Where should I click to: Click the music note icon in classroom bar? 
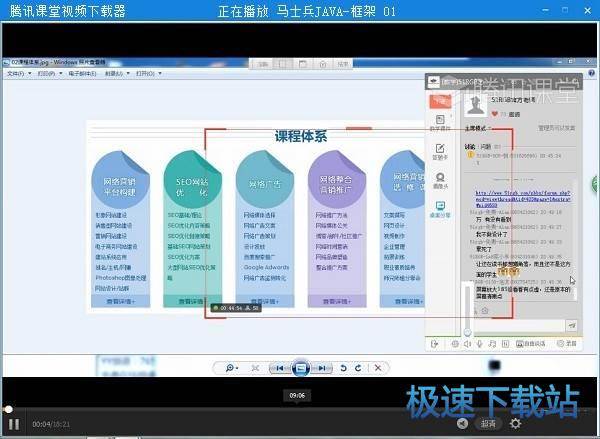492,344
